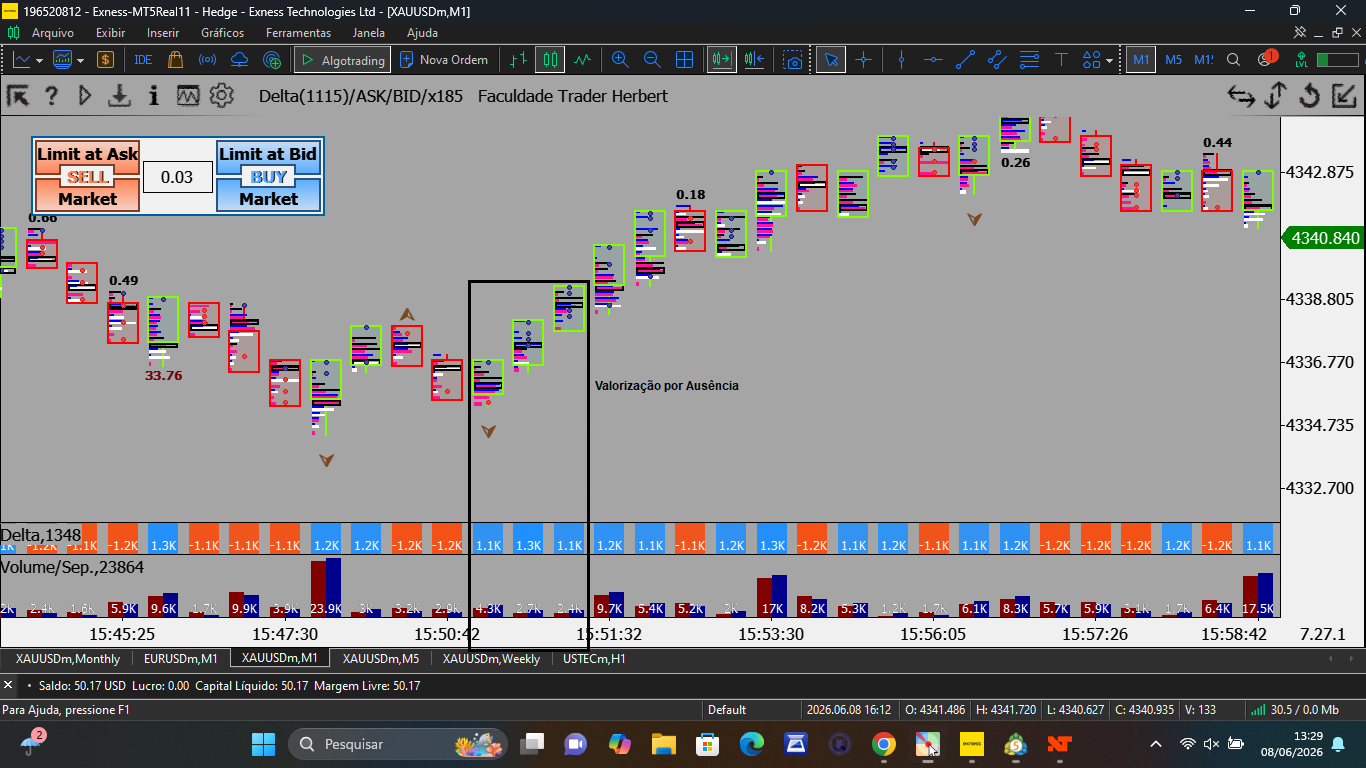Switch to the EURUSDm,M1 chart tab

[x=180, y=658]
